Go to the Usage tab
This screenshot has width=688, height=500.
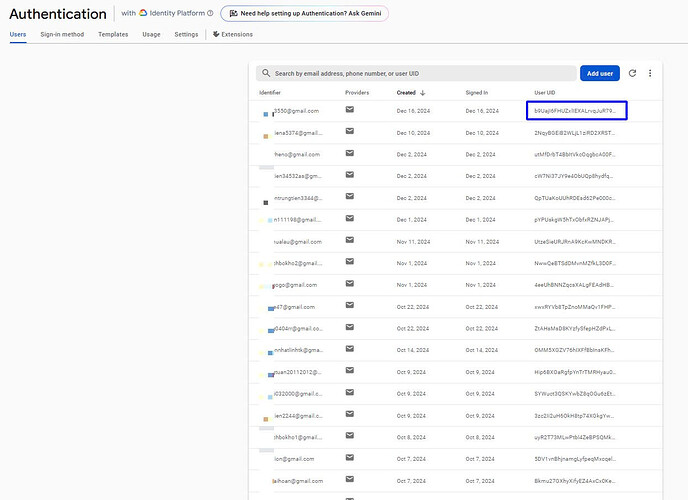click(x=151, y=34)
